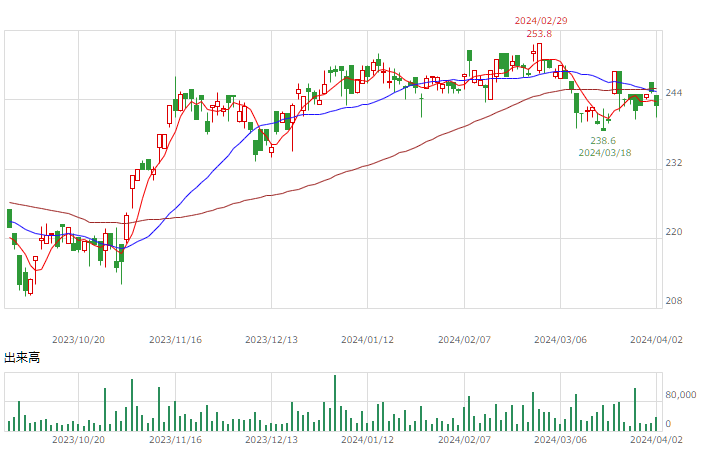
Task: Click the 2024/02/07 date under price chart
Action: coord(464,340)
